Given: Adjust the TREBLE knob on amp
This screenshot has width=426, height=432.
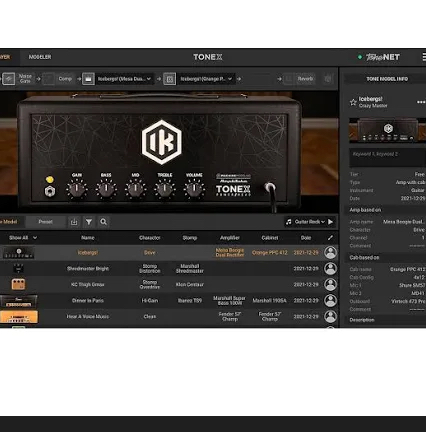Looking at the screenshot, I should click(x=165, y=189).
